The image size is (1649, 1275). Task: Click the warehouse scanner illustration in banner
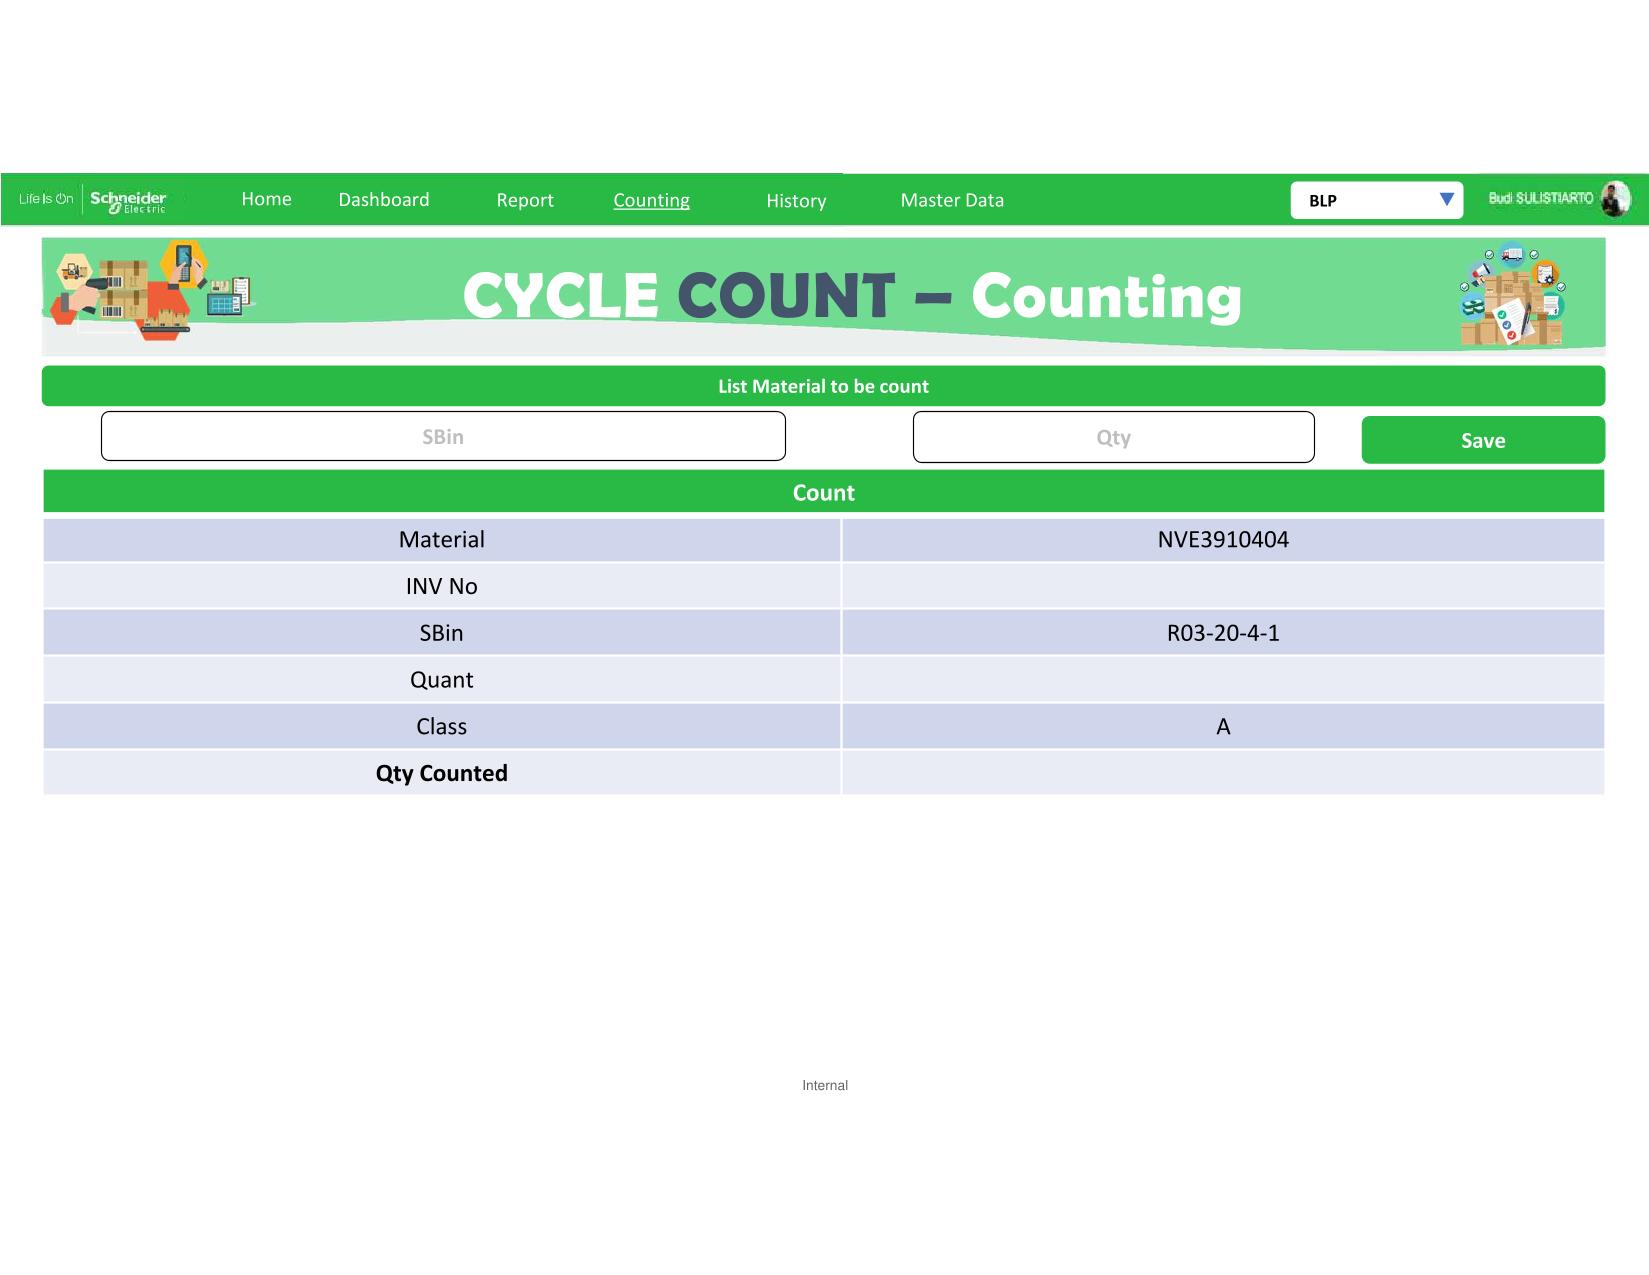tap(150, 291)
